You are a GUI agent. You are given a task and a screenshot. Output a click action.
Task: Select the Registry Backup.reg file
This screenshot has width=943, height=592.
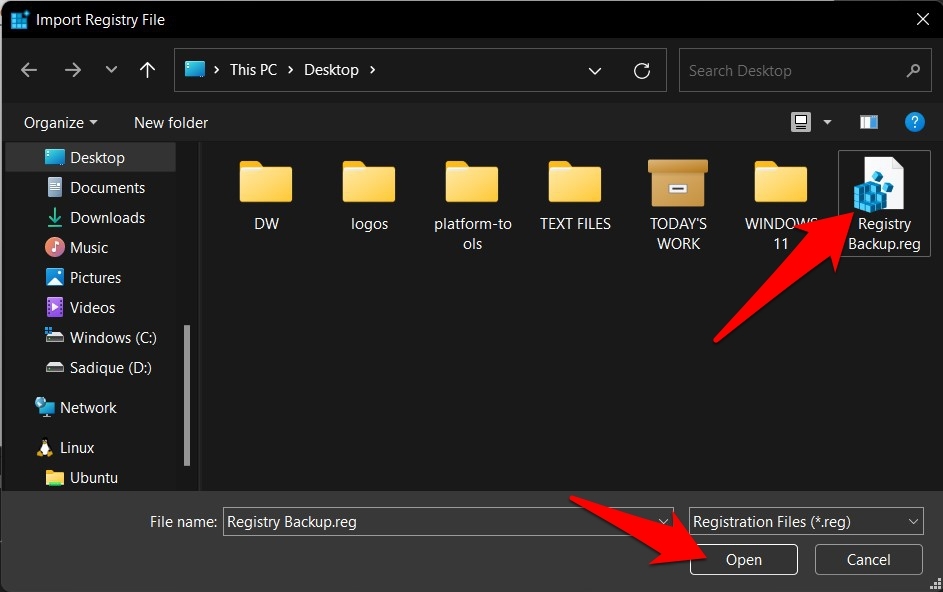pyautogui.click(x=884, y=204)
